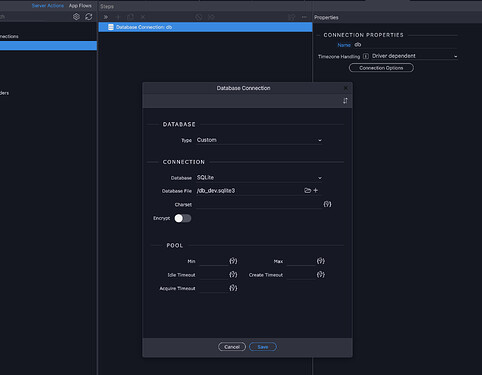Viewport: 482px width, 375px height.
Task: Create a new database file with the plus icon
Action: 316,190
